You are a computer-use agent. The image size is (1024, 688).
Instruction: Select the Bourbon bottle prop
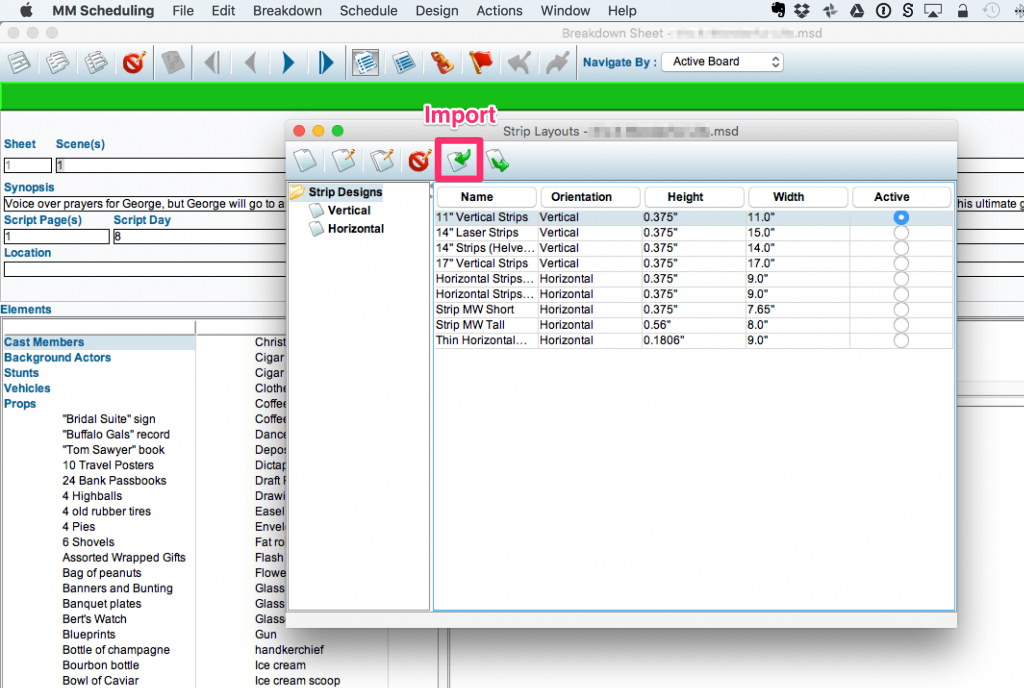point(101,665)
